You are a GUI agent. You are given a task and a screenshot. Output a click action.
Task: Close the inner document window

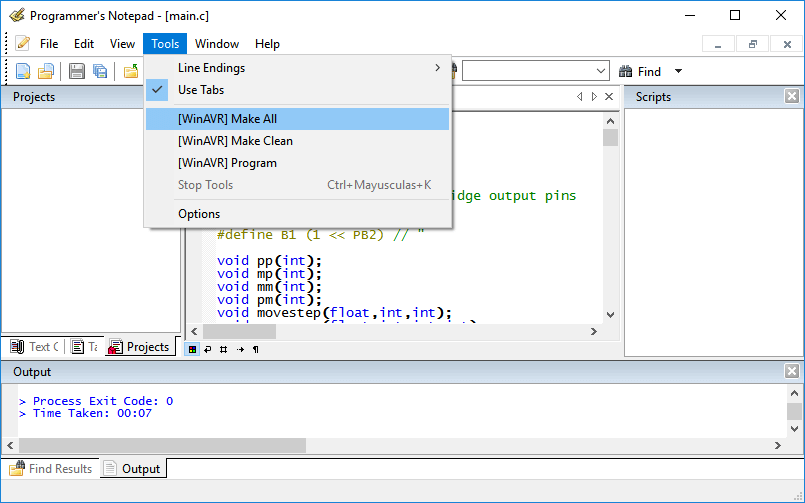pos(787,45)
